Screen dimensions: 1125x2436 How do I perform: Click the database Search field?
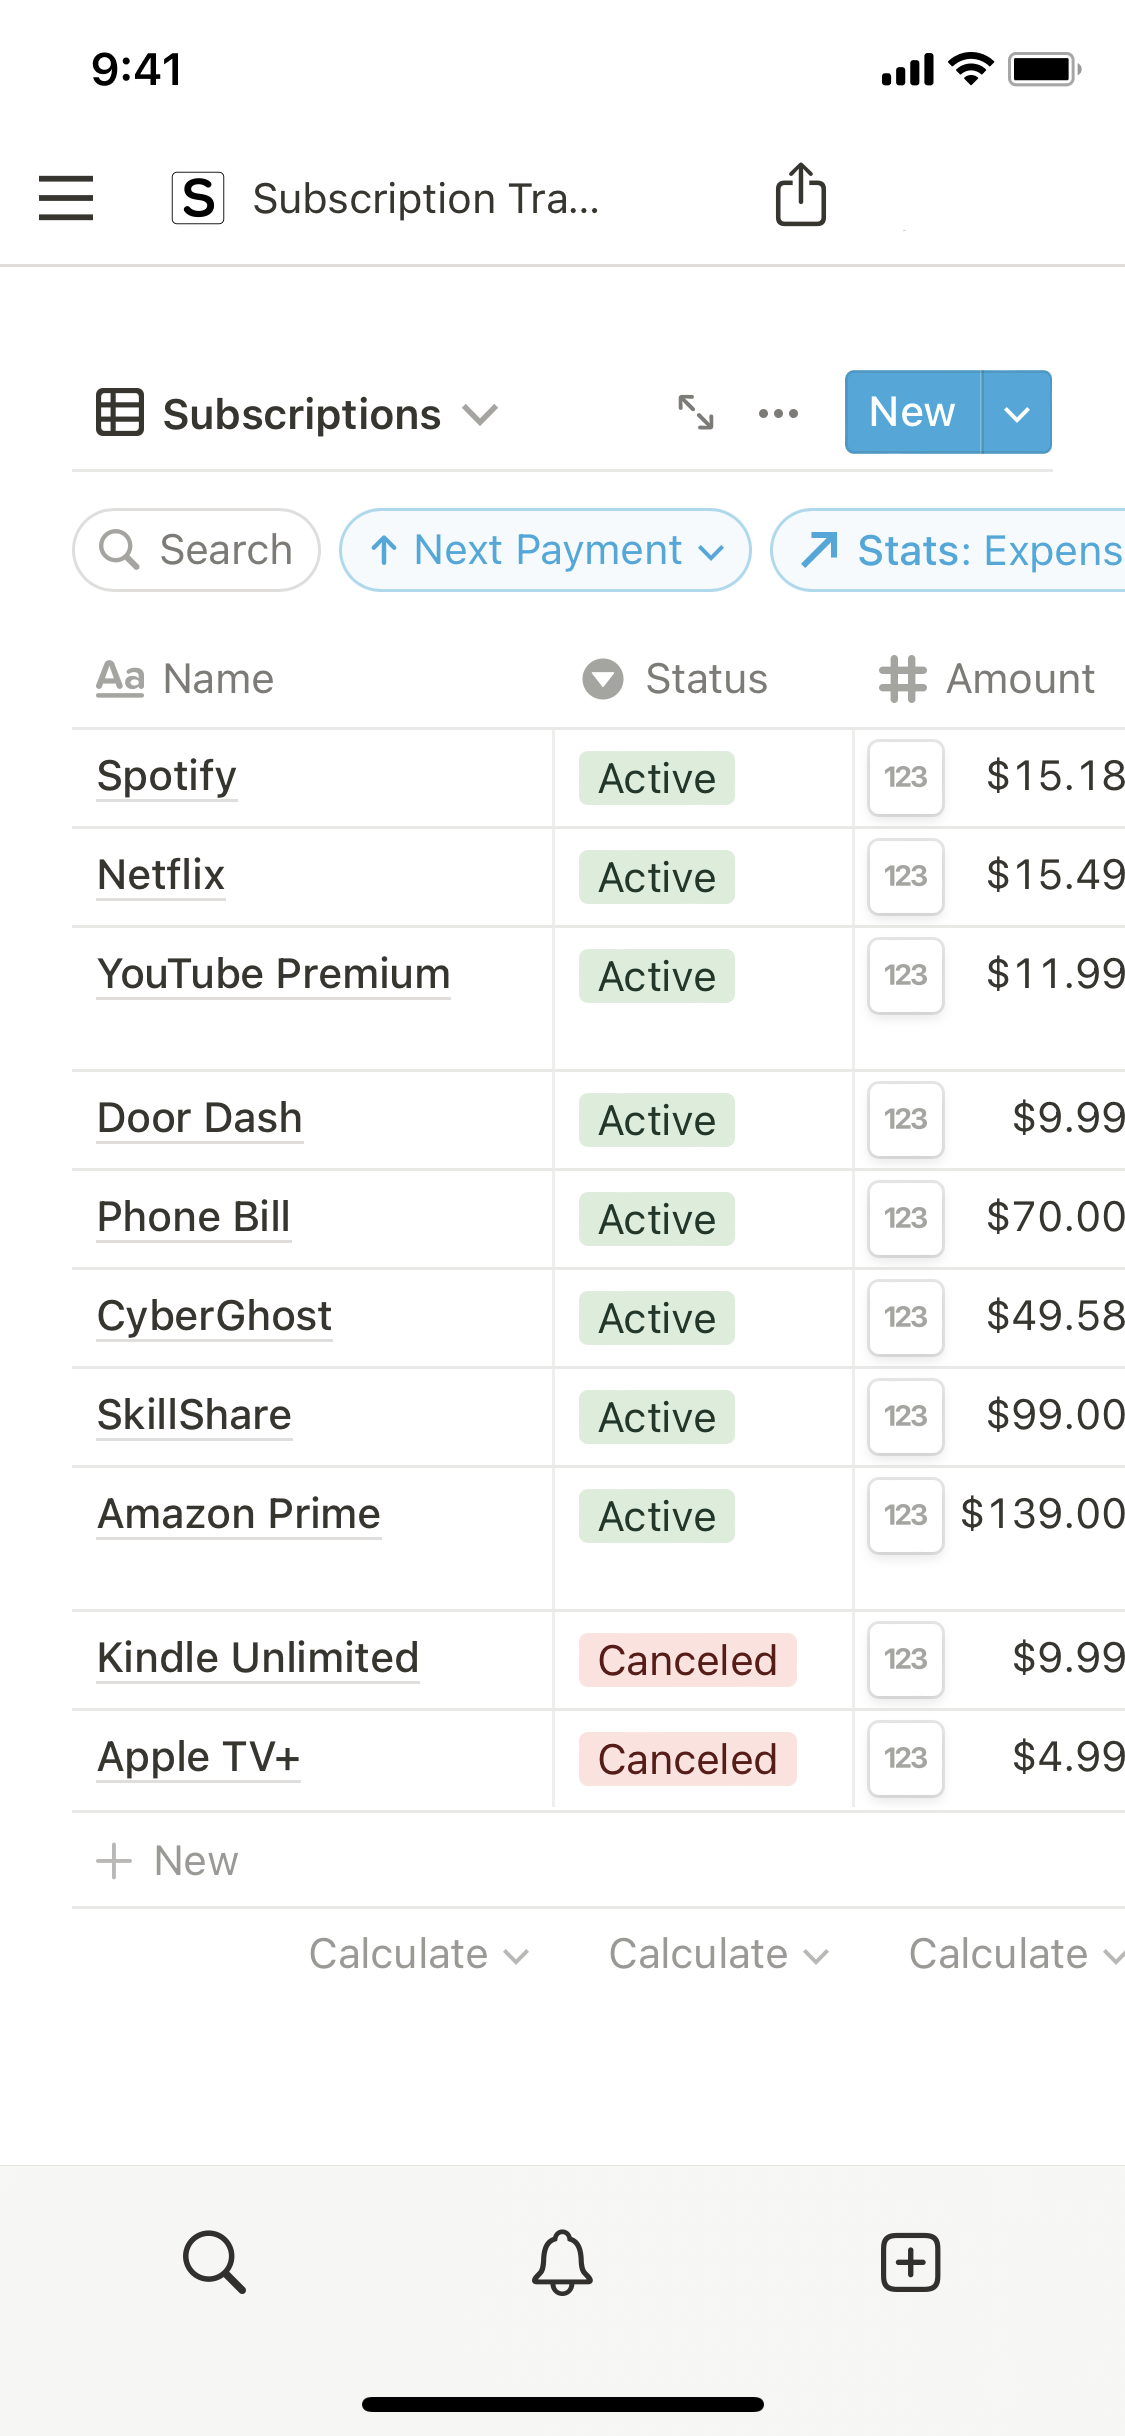197,550
